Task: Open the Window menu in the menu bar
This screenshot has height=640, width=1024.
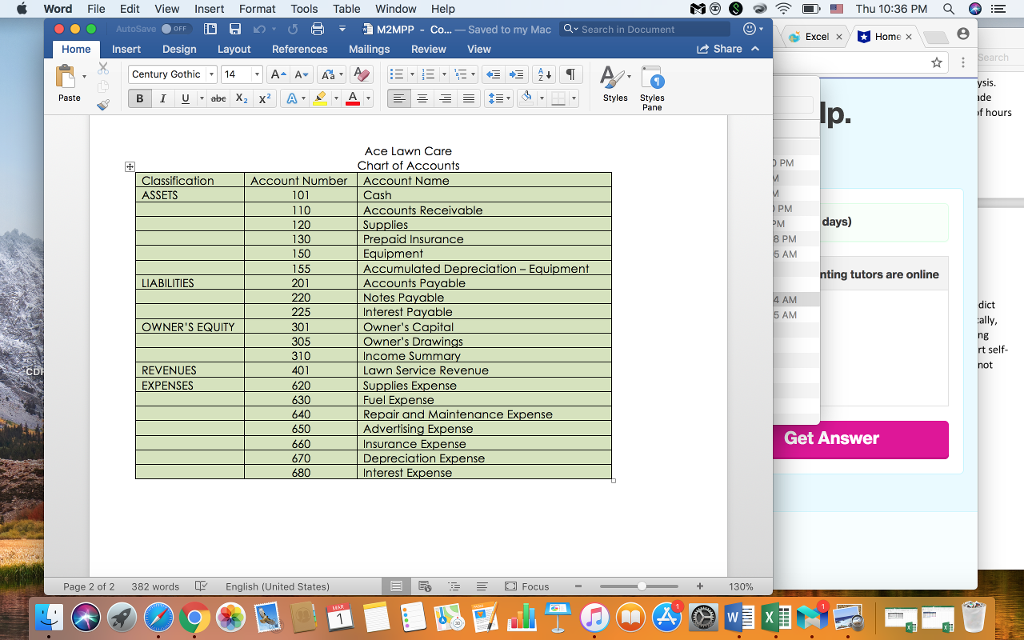Action: click(x=395, y=9)
